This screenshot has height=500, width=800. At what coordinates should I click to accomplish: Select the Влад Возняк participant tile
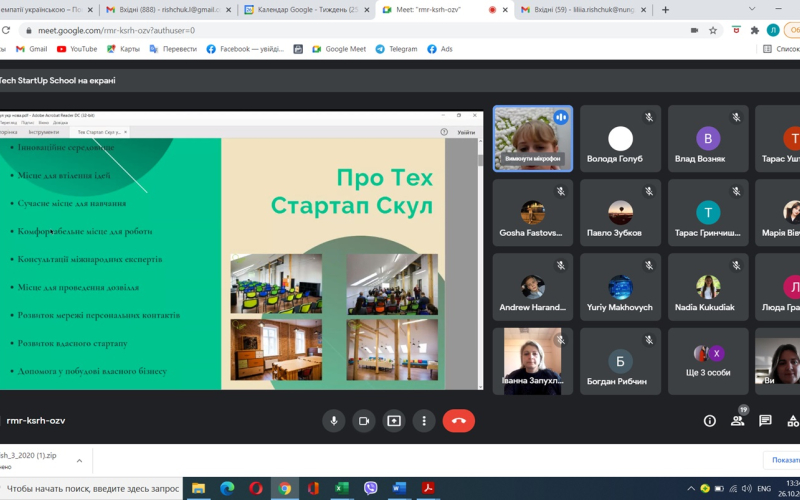[x=708, y=139]
